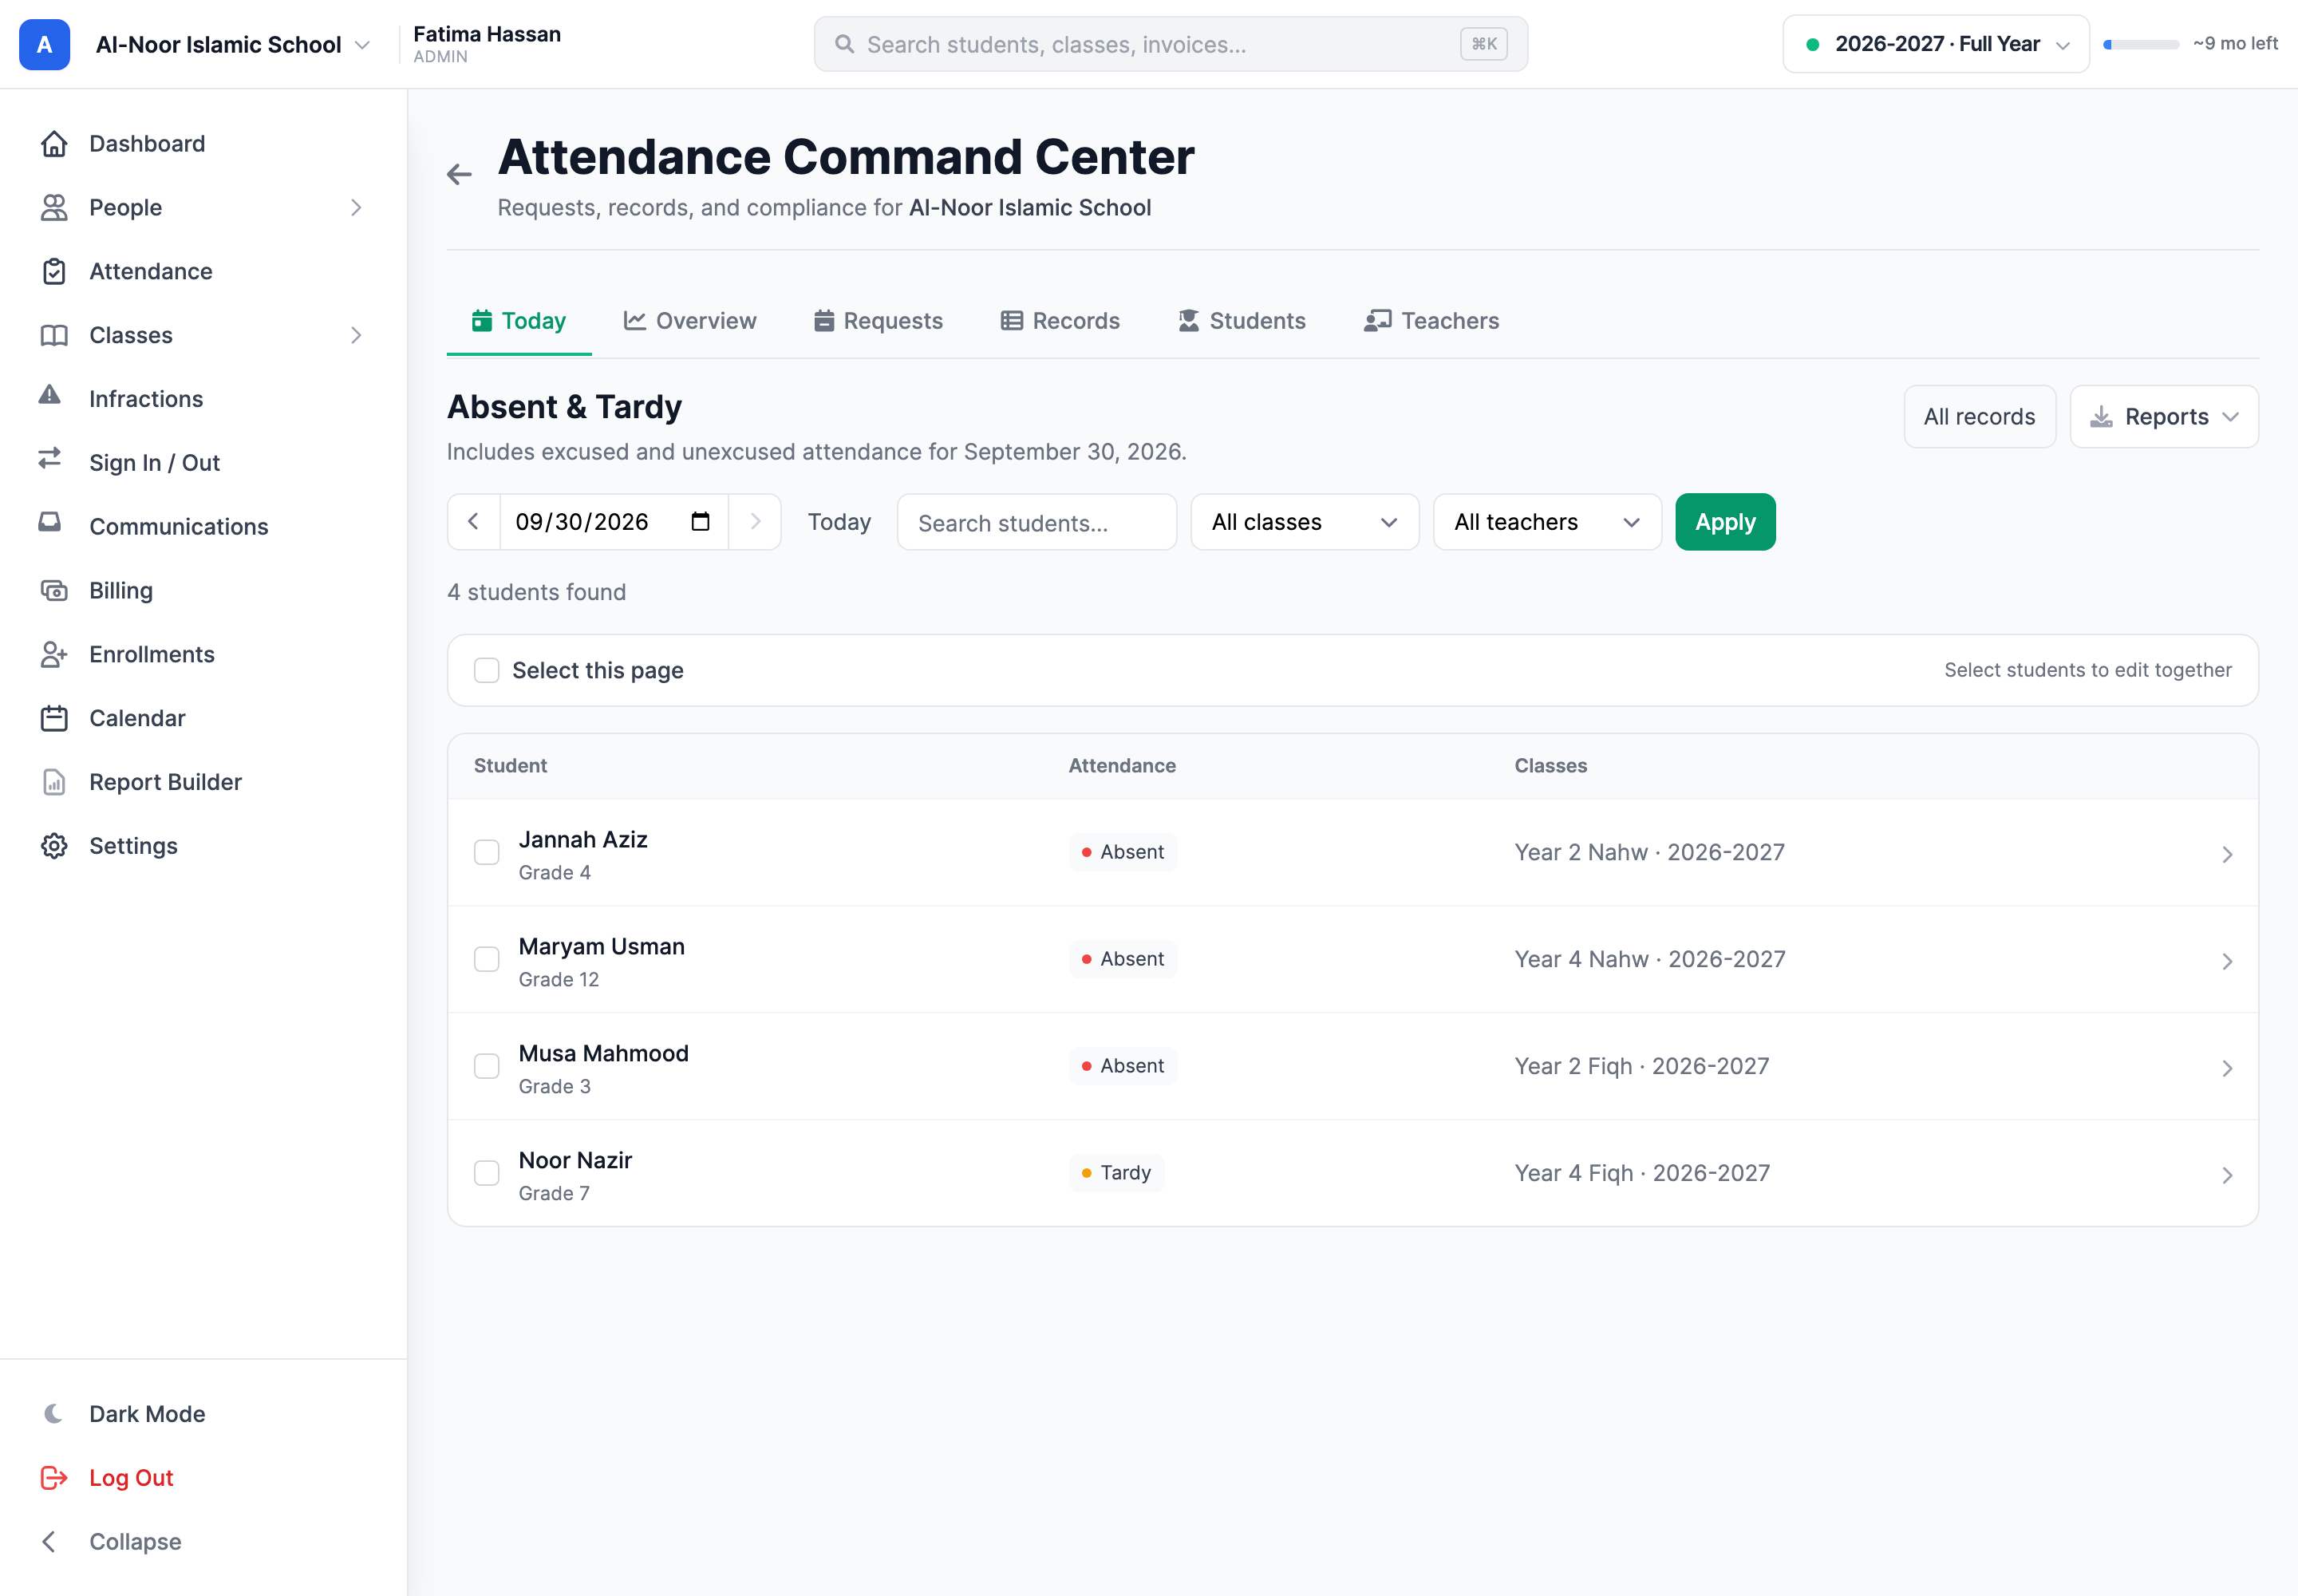
Task: Open Sign In / Out arrows icon
Action: [50, 460]
